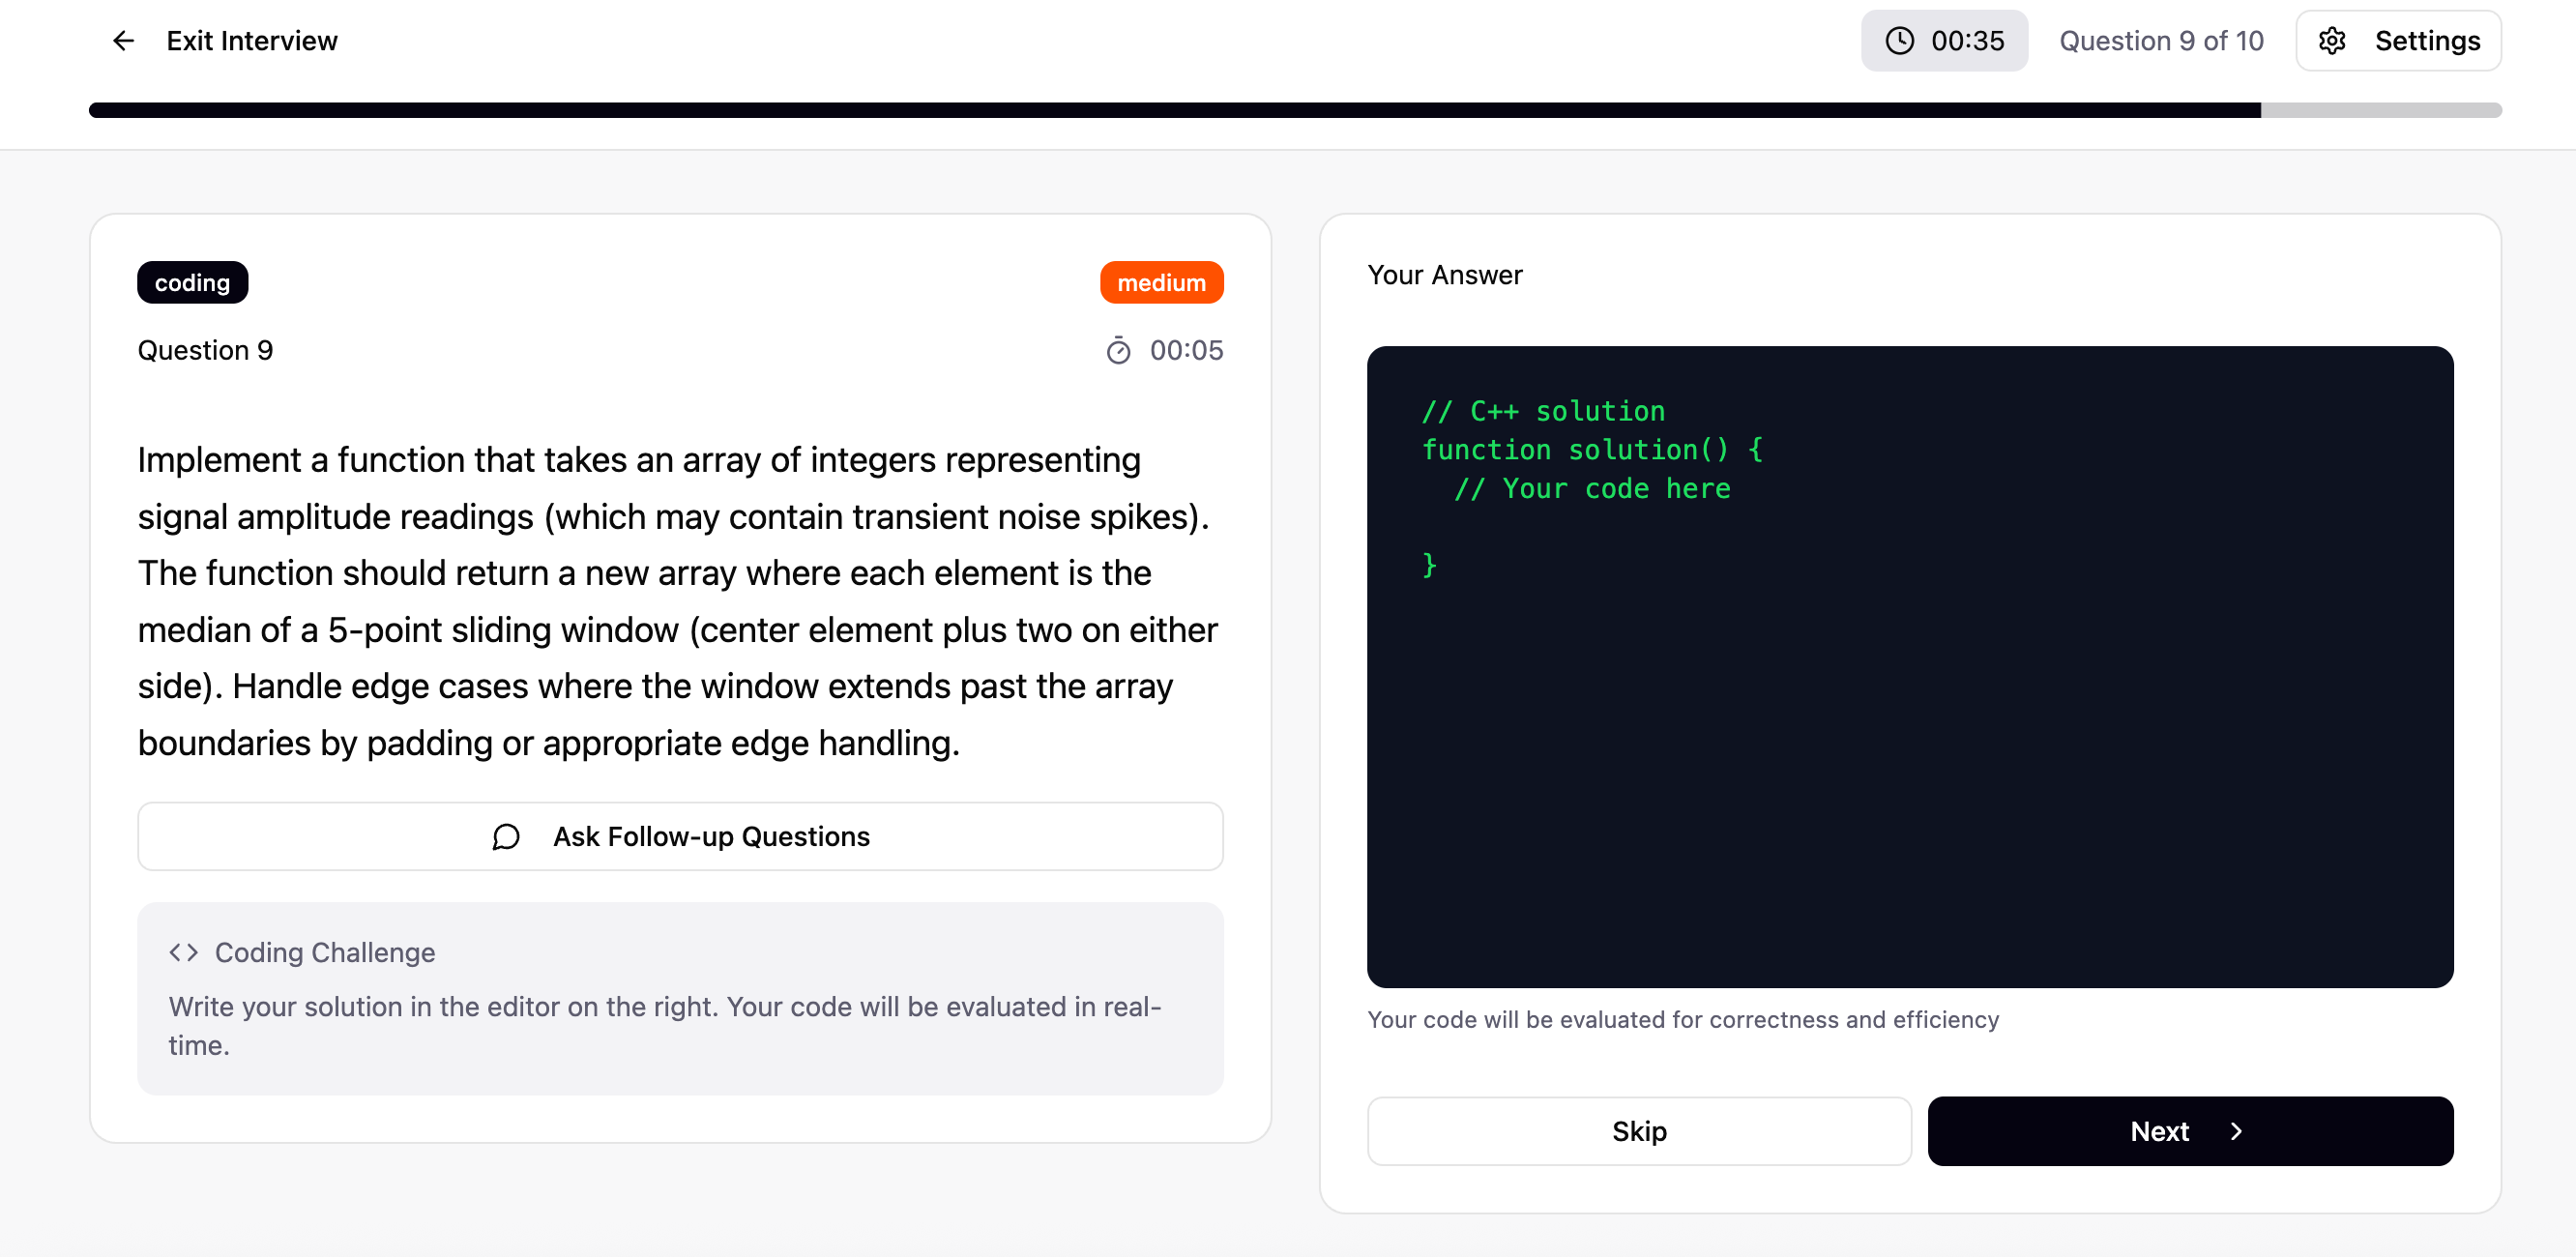Open the Settings button
2576x1257 pixels.
coord(2398,41)
